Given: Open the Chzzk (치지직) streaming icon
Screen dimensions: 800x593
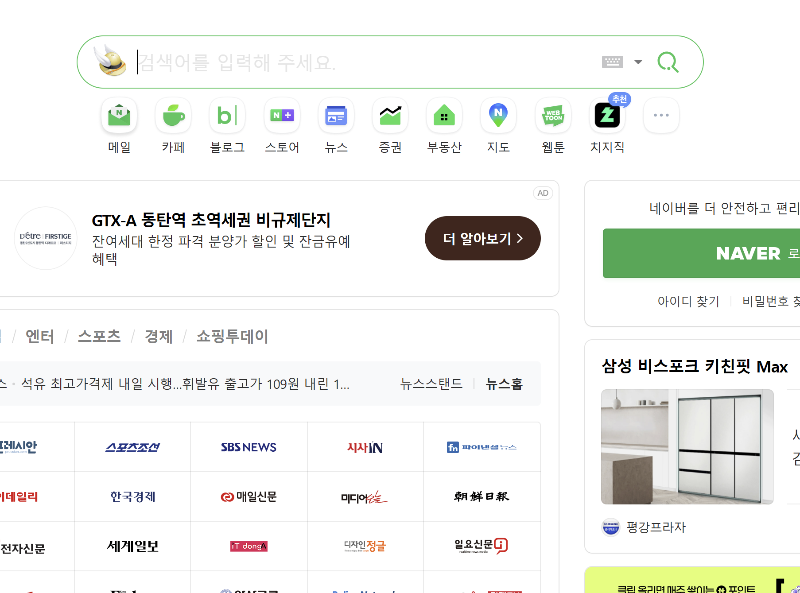Looking at the screenshot, I should [605, 115].
